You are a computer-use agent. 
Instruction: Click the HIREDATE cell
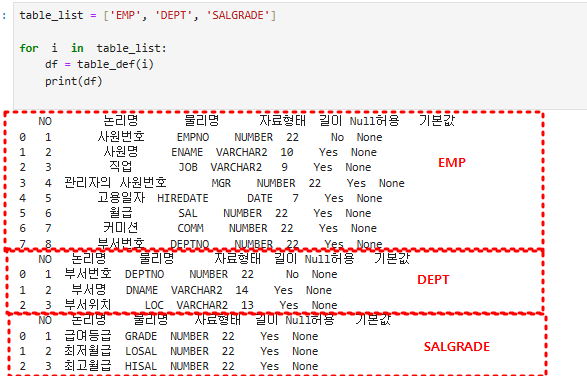(x=183, y=198)
